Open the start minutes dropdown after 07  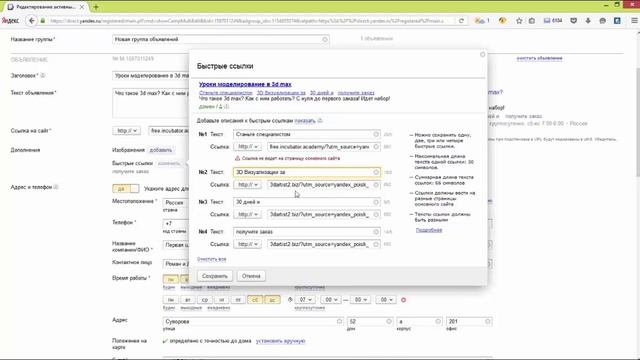pyautogui.click(x=330, y=300)
